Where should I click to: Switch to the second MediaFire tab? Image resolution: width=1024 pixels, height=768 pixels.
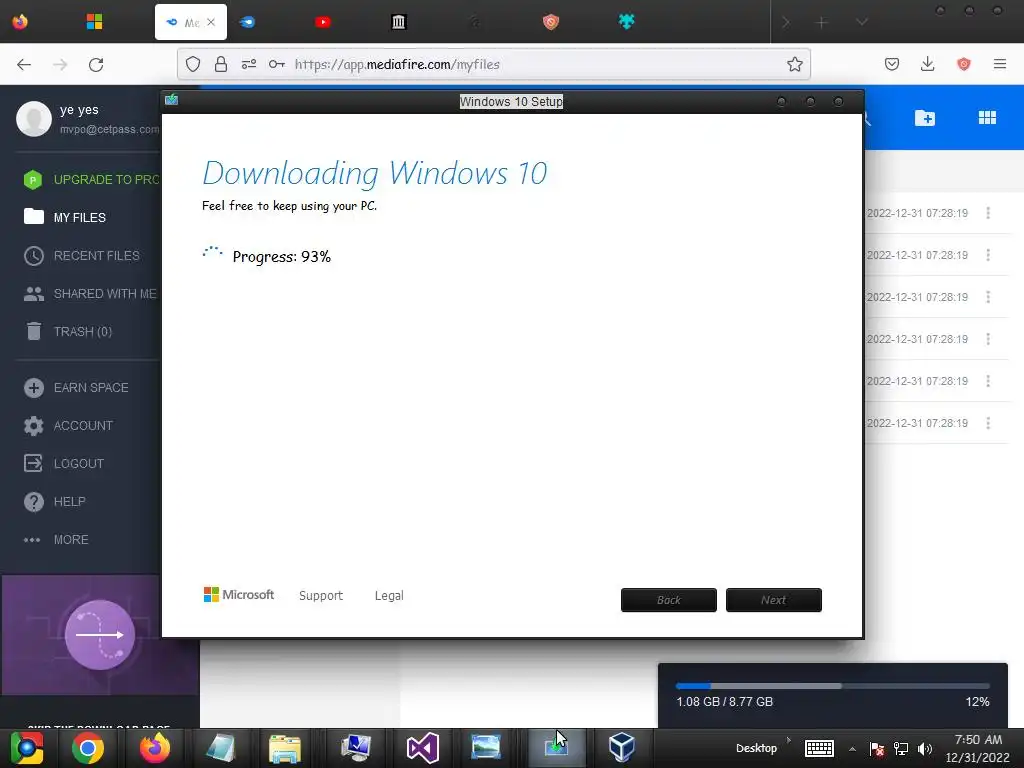point(247,22)
